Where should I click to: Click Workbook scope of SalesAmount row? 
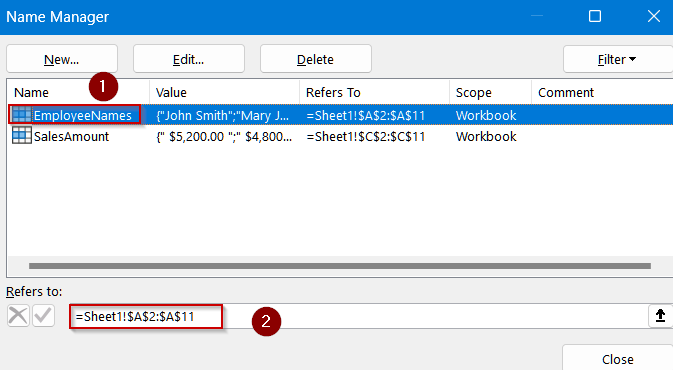(486, 136)
